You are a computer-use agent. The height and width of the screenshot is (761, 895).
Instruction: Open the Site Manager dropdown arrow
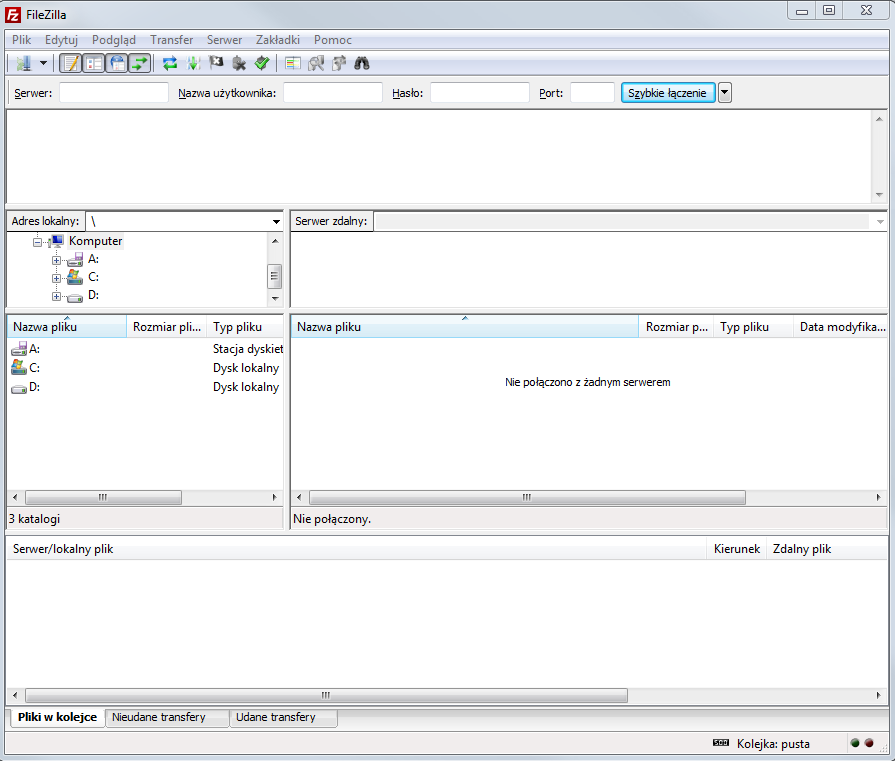[x=44, y=63]
